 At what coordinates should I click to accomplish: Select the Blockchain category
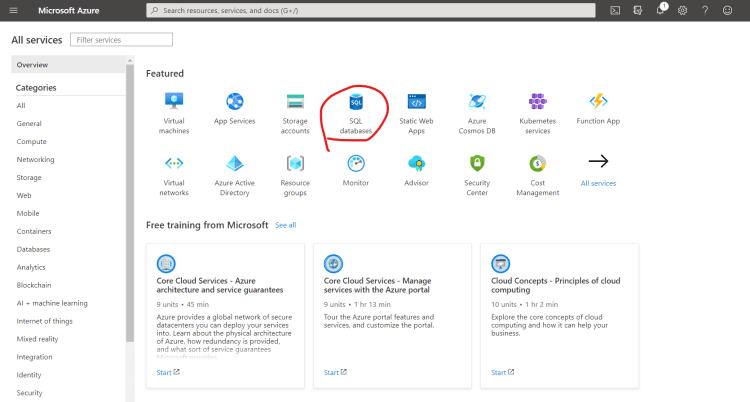pyautogui.click(x=34, y=285)
